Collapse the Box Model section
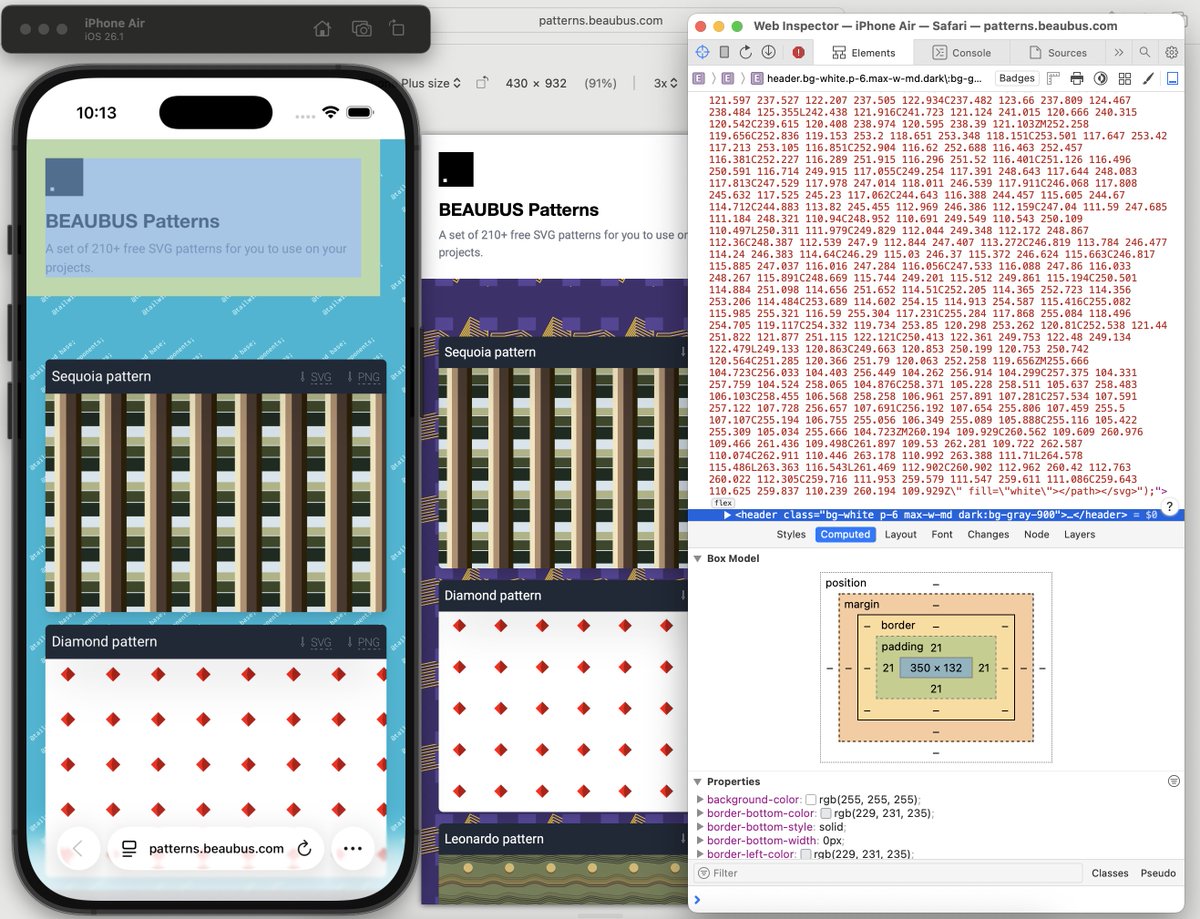This screenshot has height=919, width=1200. [x=698, y=558]
